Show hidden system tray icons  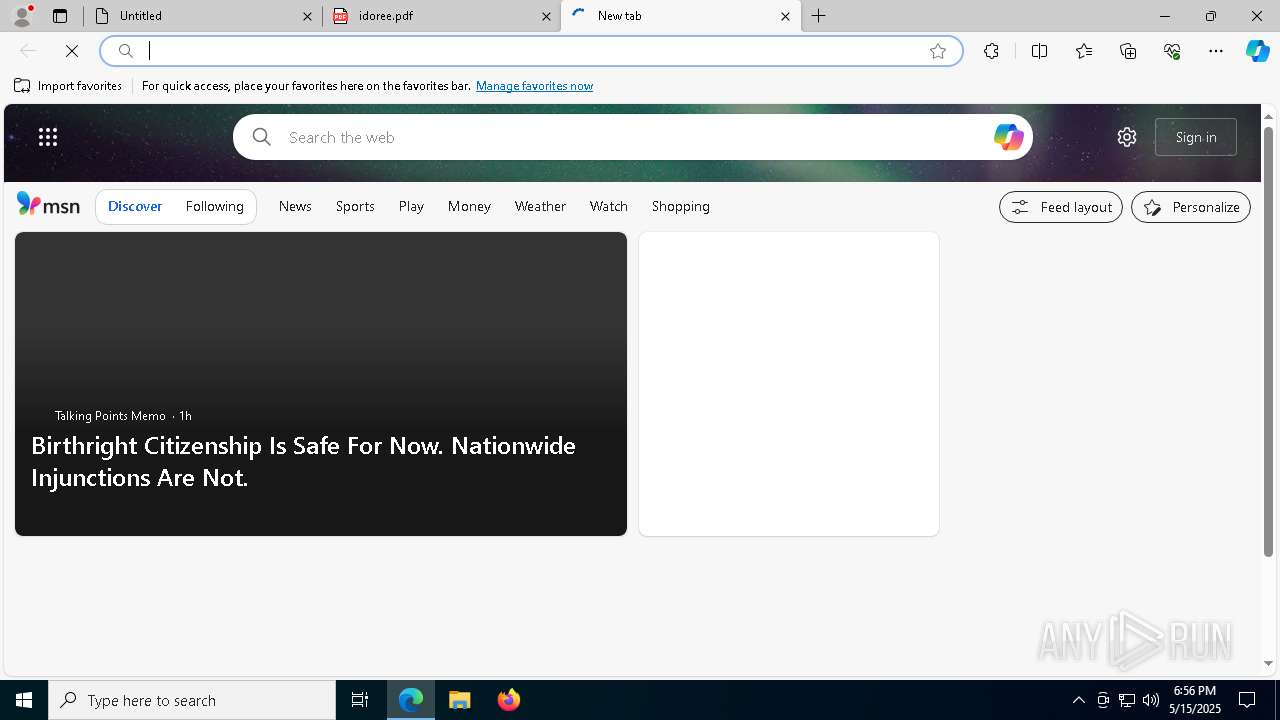[x=1078, y=700]
